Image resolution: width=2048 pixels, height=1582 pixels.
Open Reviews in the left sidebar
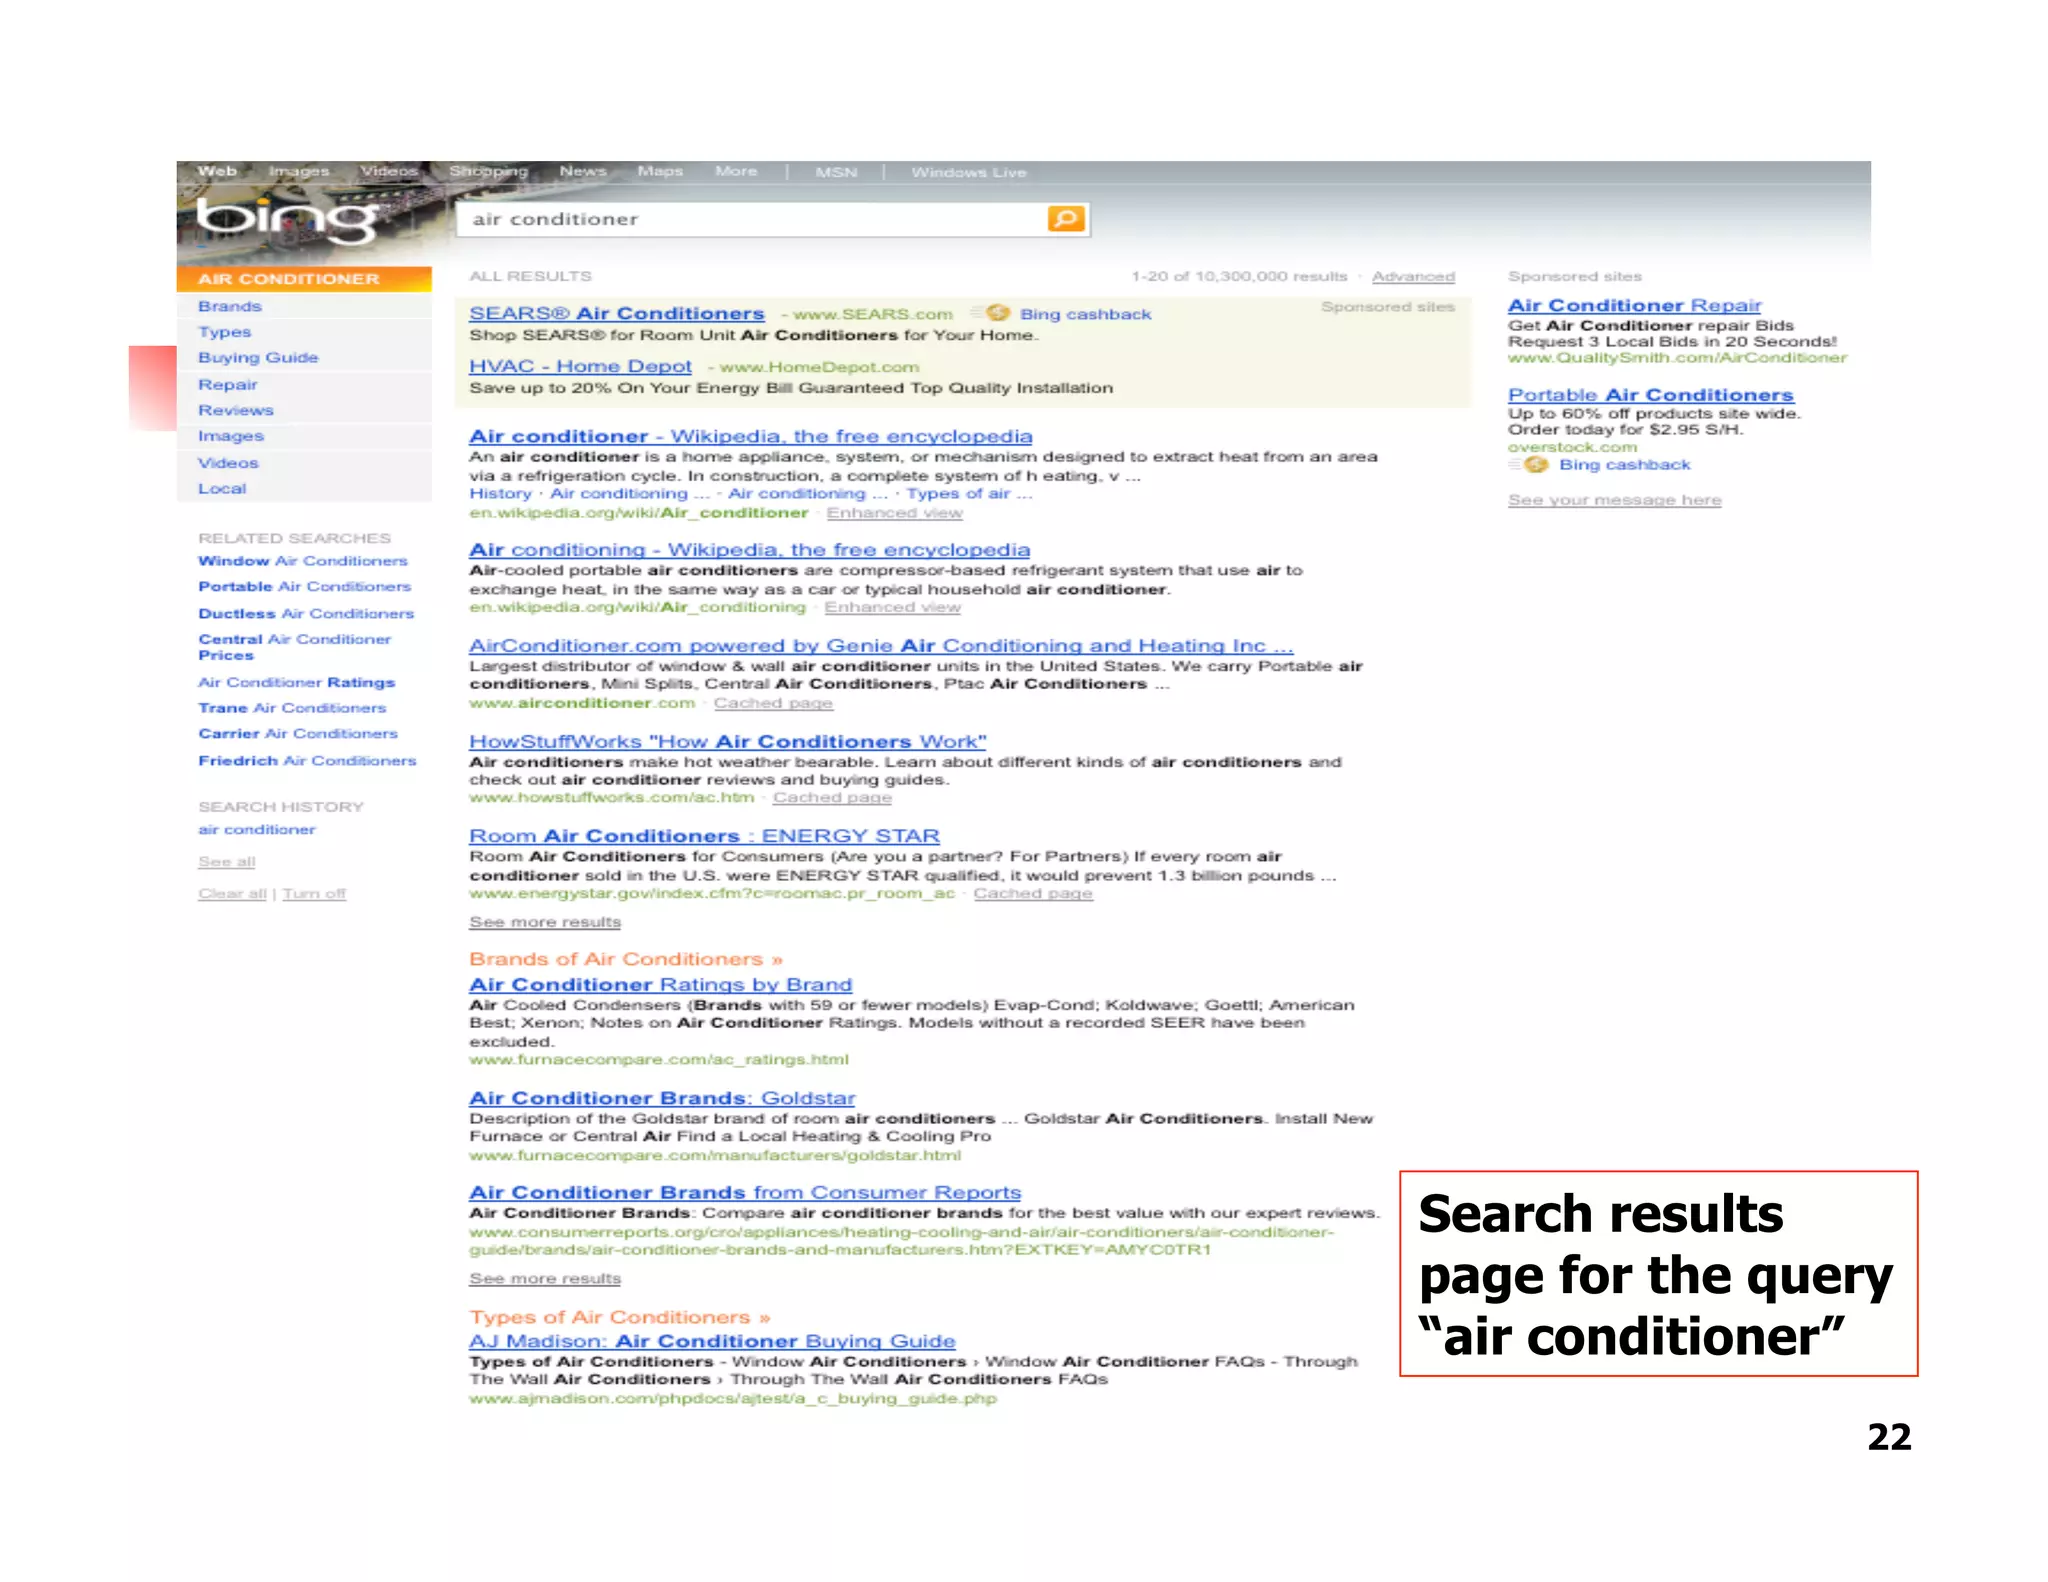click(236, 410)
